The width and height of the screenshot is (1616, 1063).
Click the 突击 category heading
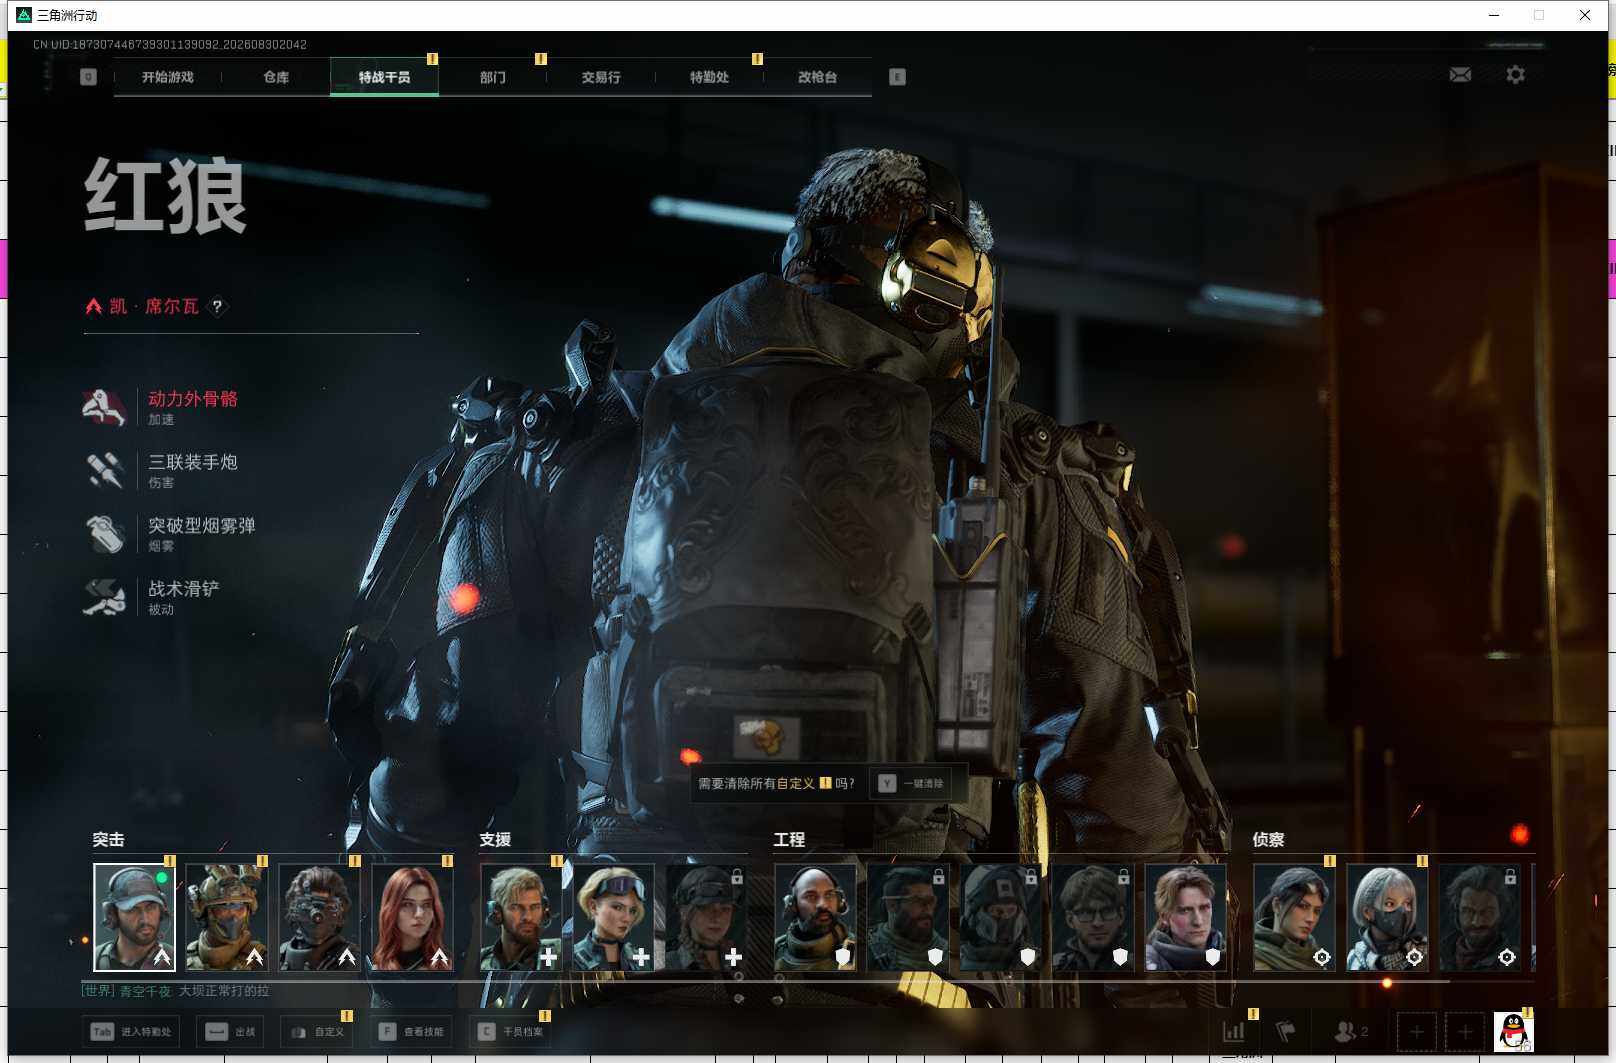[x=109, y=840]
